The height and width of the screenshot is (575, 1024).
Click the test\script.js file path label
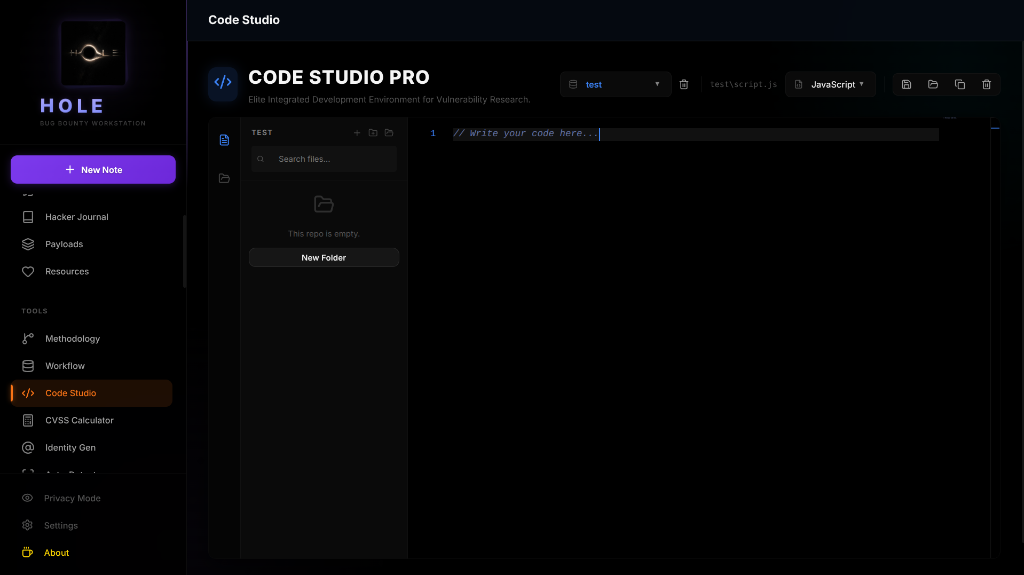[x=743, y=84]
